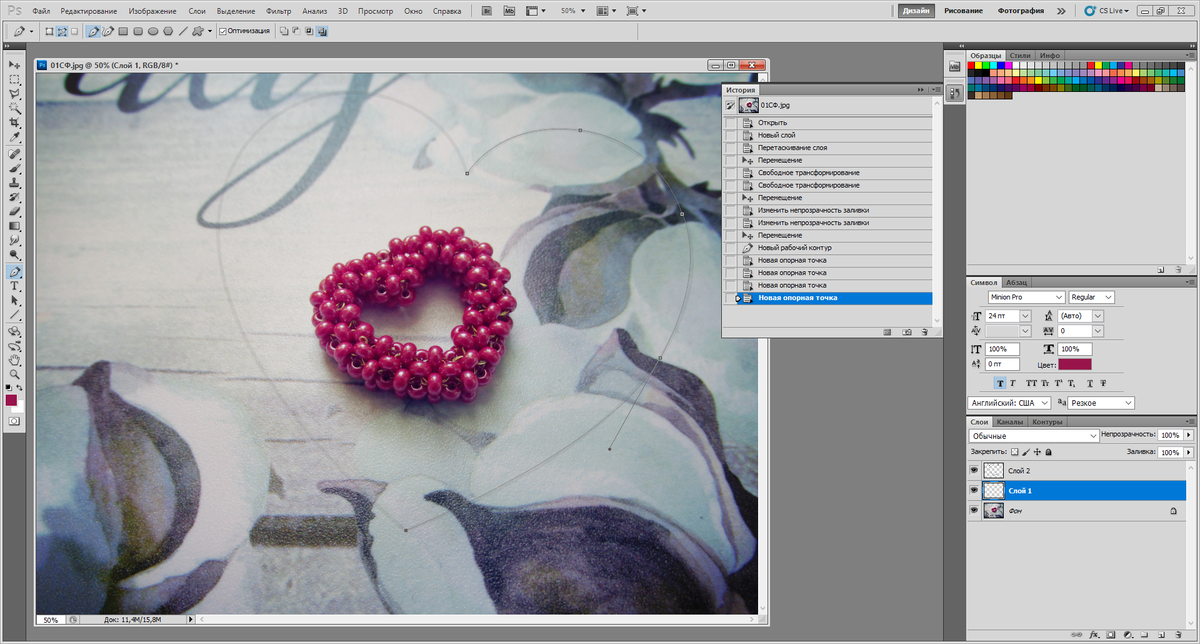This screenshot has width=1200, height=644.
Task: Choose Ellipse shape in options bar
Action: point(153,31)
